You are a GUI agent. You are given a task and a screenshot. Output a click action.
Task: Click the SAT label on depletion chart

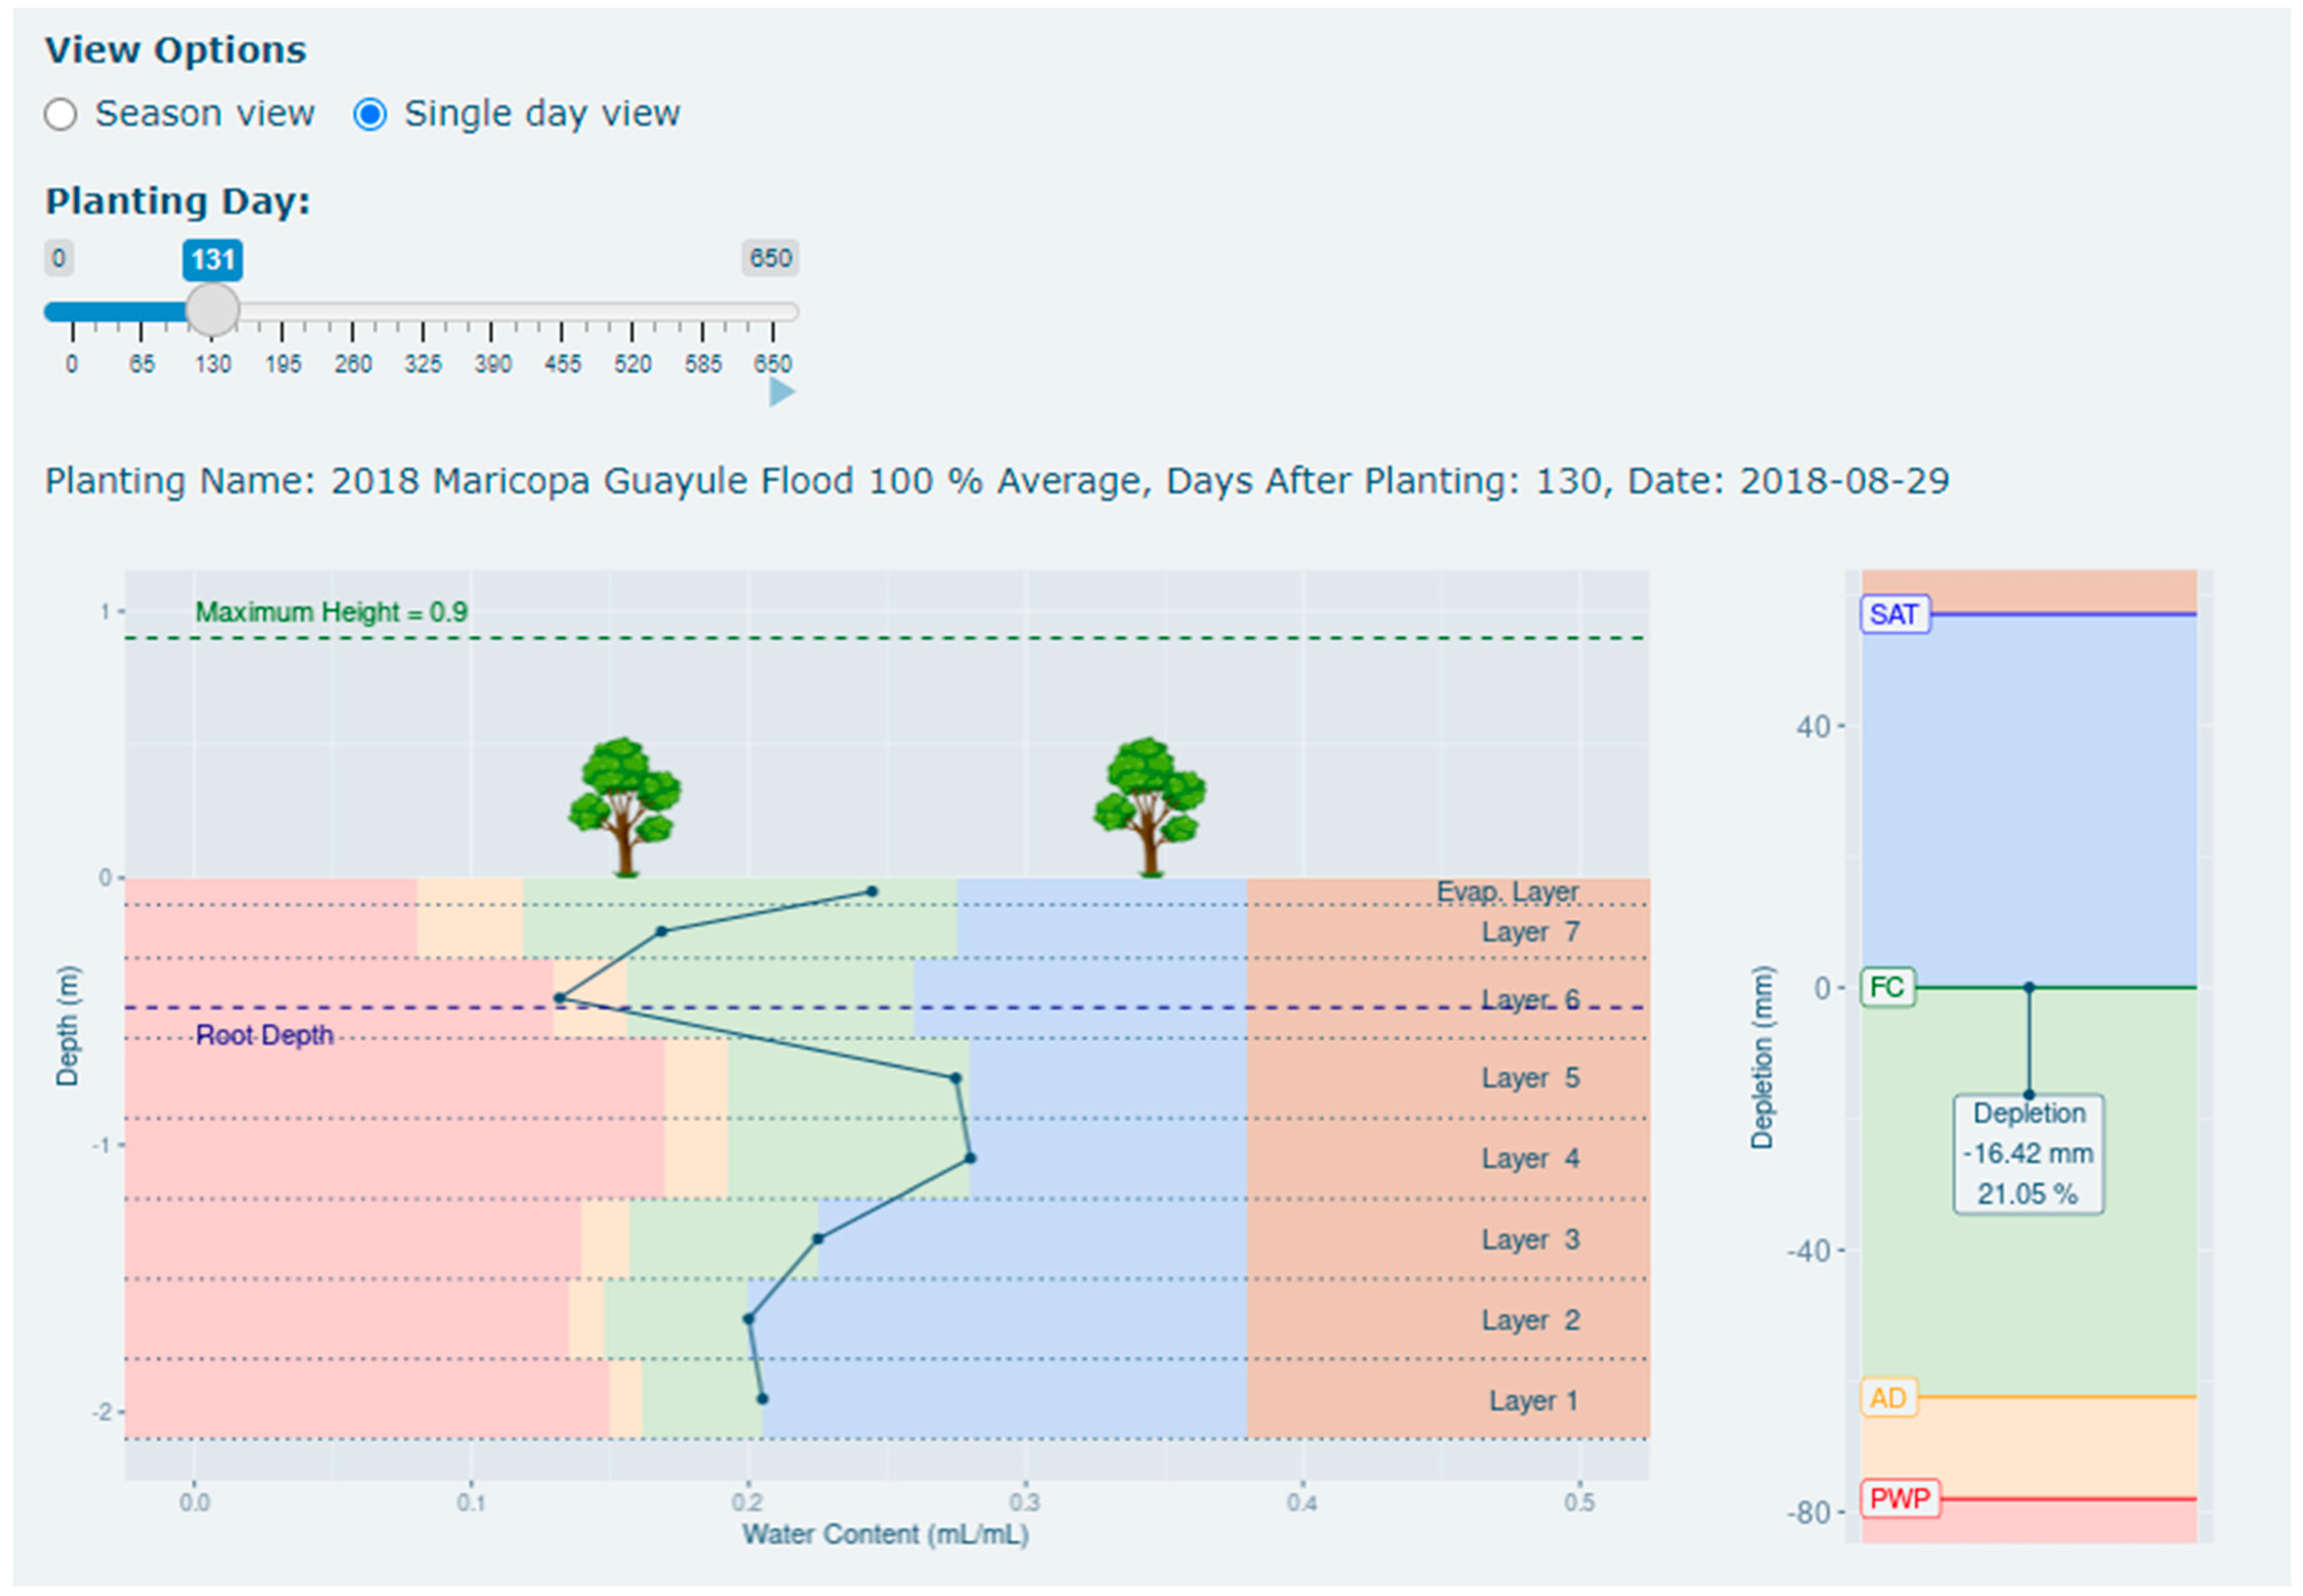click(1894, 614)
